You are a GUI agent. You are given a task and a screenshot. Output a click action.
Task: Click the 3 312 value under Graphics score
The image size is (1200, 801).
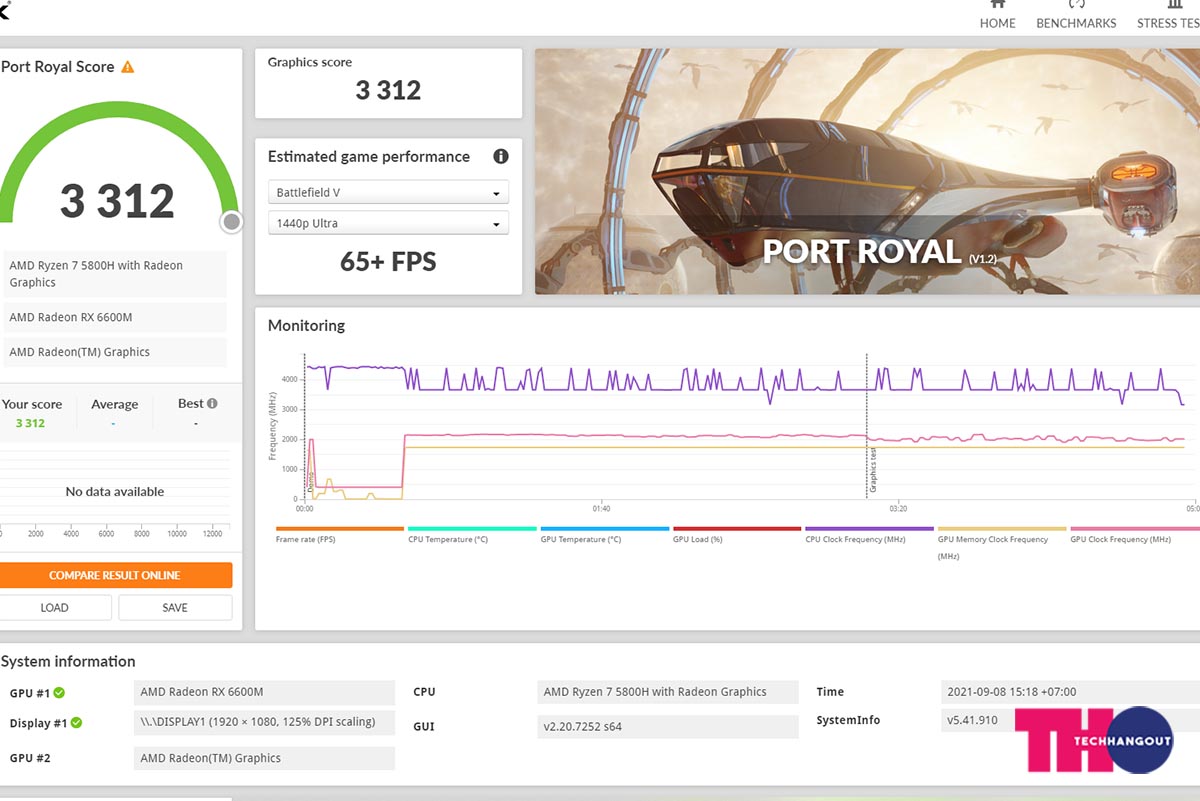tap(388, 90)
